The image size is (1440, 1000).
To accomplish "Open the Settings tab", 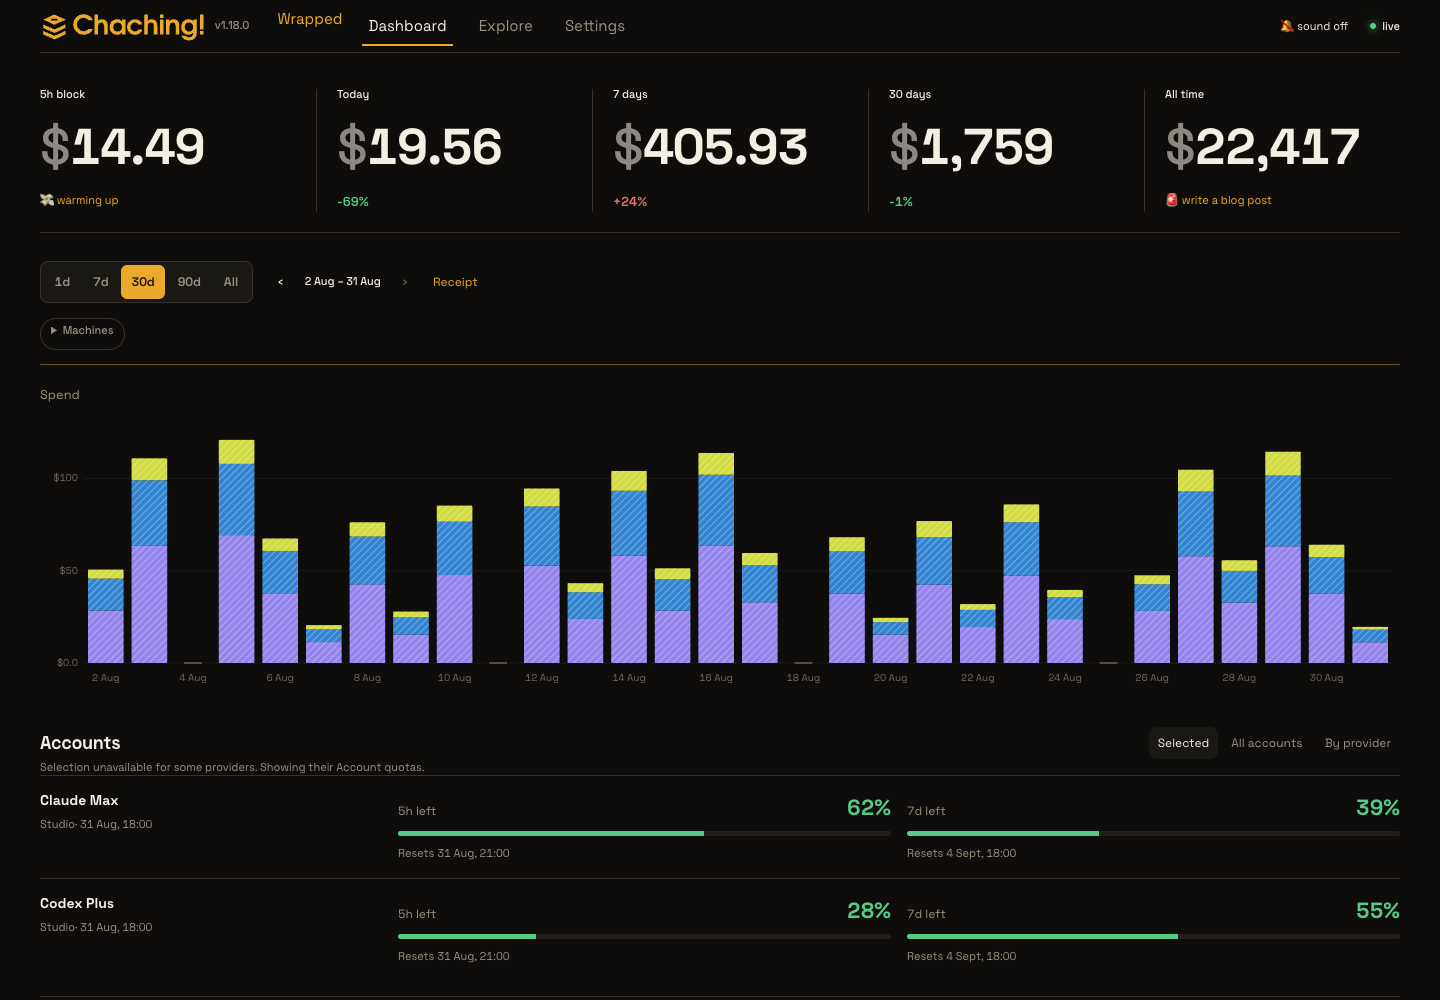I will 595,26.
